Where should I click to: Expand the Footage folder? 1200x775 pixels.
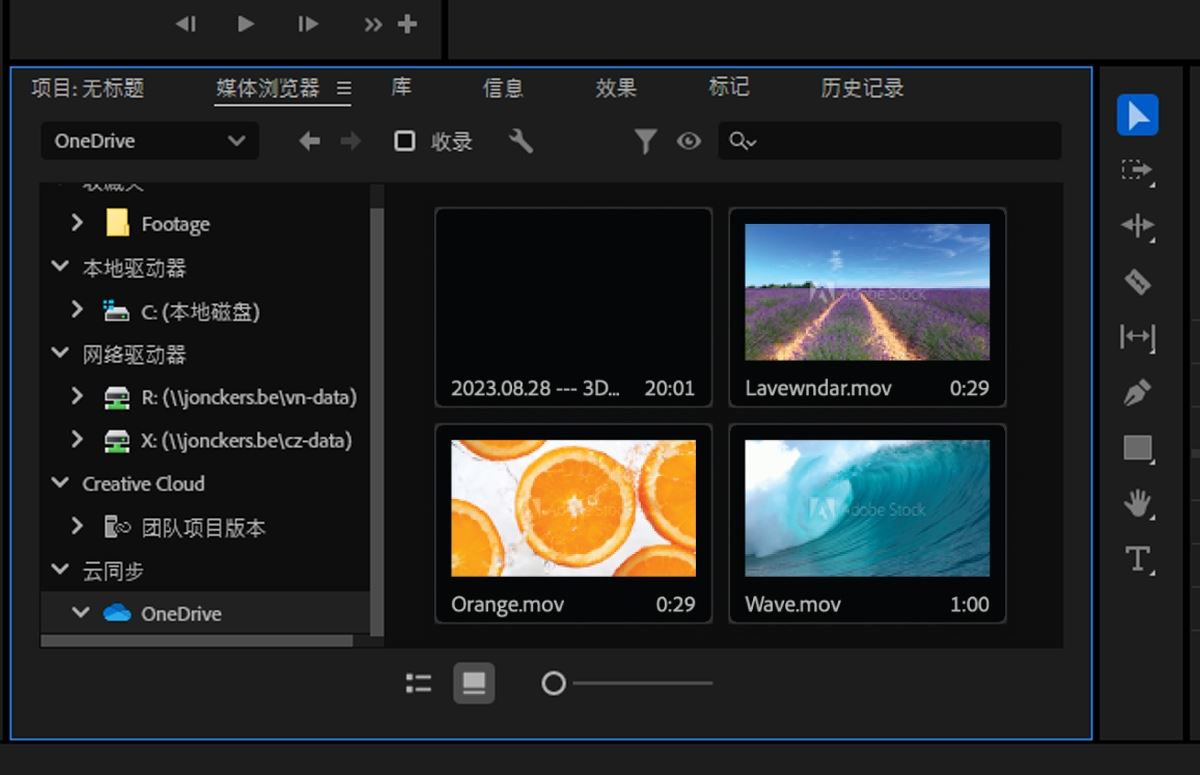[x=77, y=223]
